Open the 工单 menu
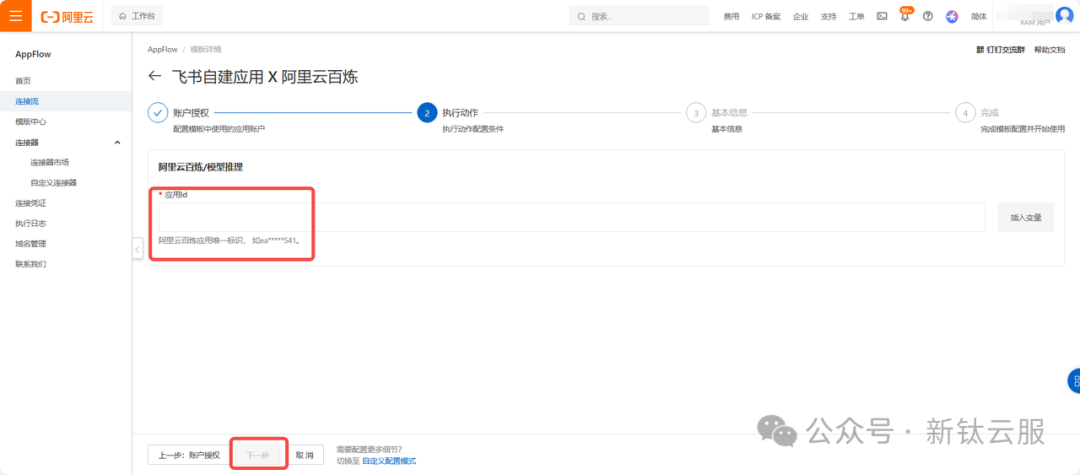Image resolution: width=1080 pixels, height=475 pixels. pyautogui.click(x=856, y=17)
